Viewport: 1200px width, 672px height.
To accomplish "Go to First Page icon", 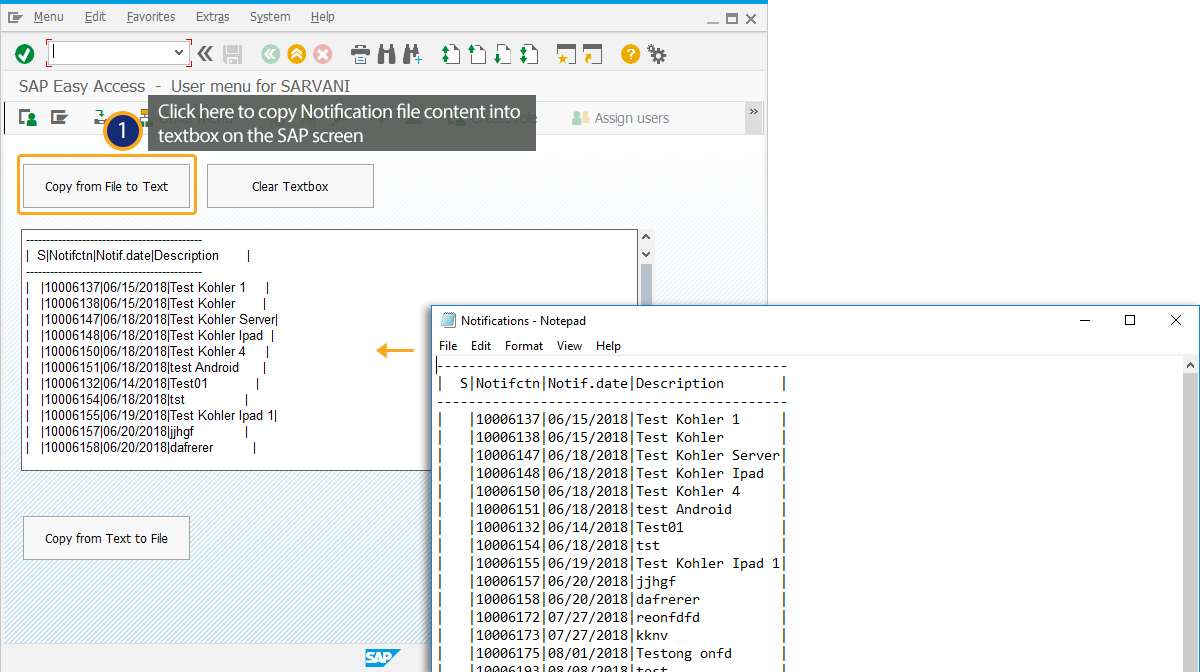I will tap(451, 54).
